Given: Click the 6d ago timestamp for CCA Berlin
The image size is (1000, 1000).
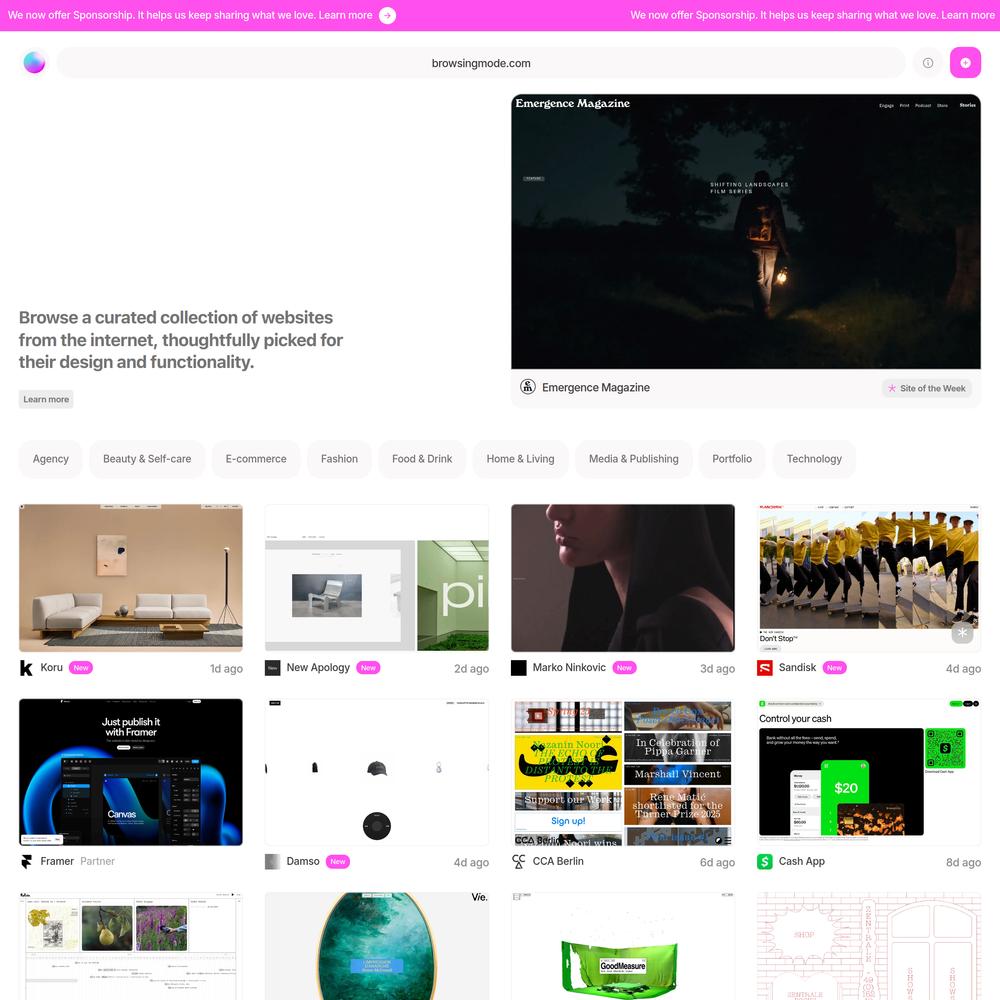Looking at the screenshot, I should (717, 862).
